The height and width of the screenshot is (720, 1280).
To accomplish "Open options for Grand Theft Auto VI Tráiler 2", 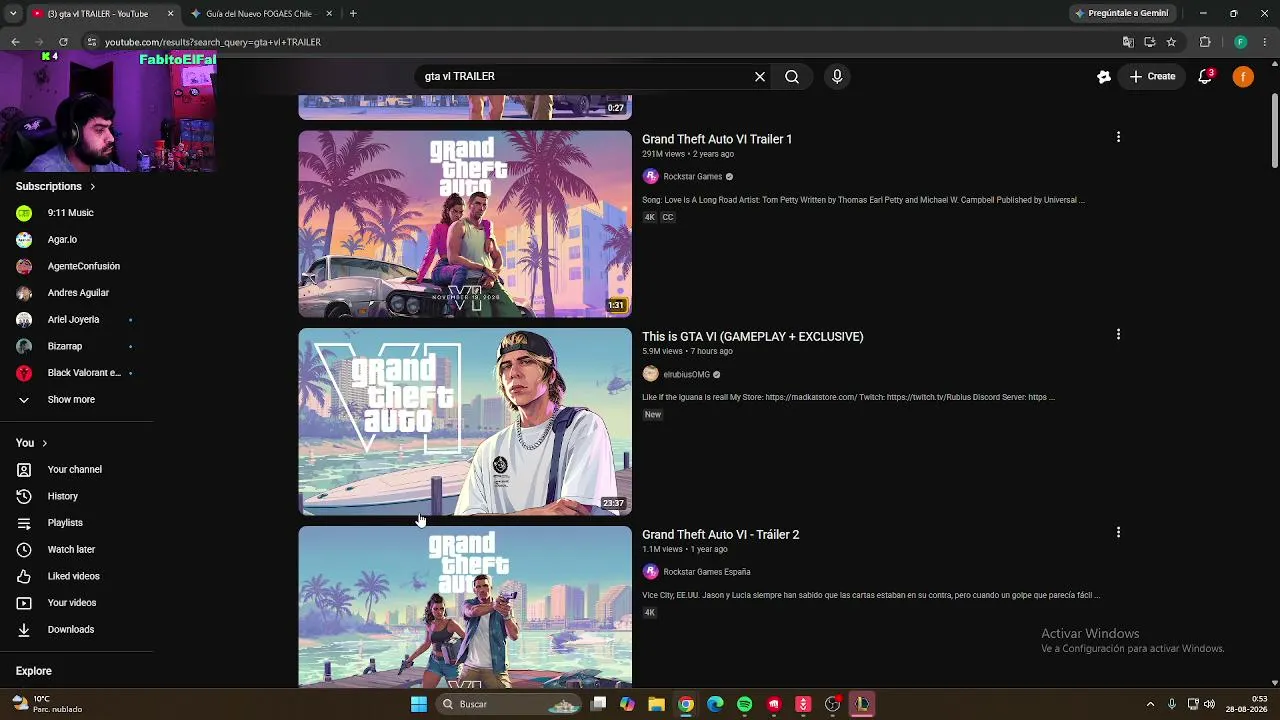I will coord(1118,532).
